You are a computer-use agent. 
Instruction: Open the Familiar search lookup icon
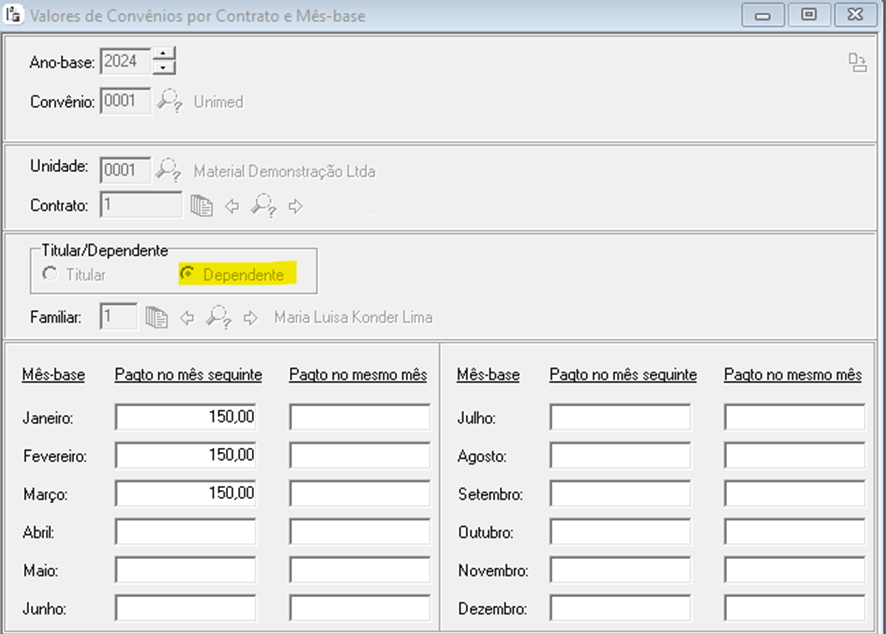218,318
